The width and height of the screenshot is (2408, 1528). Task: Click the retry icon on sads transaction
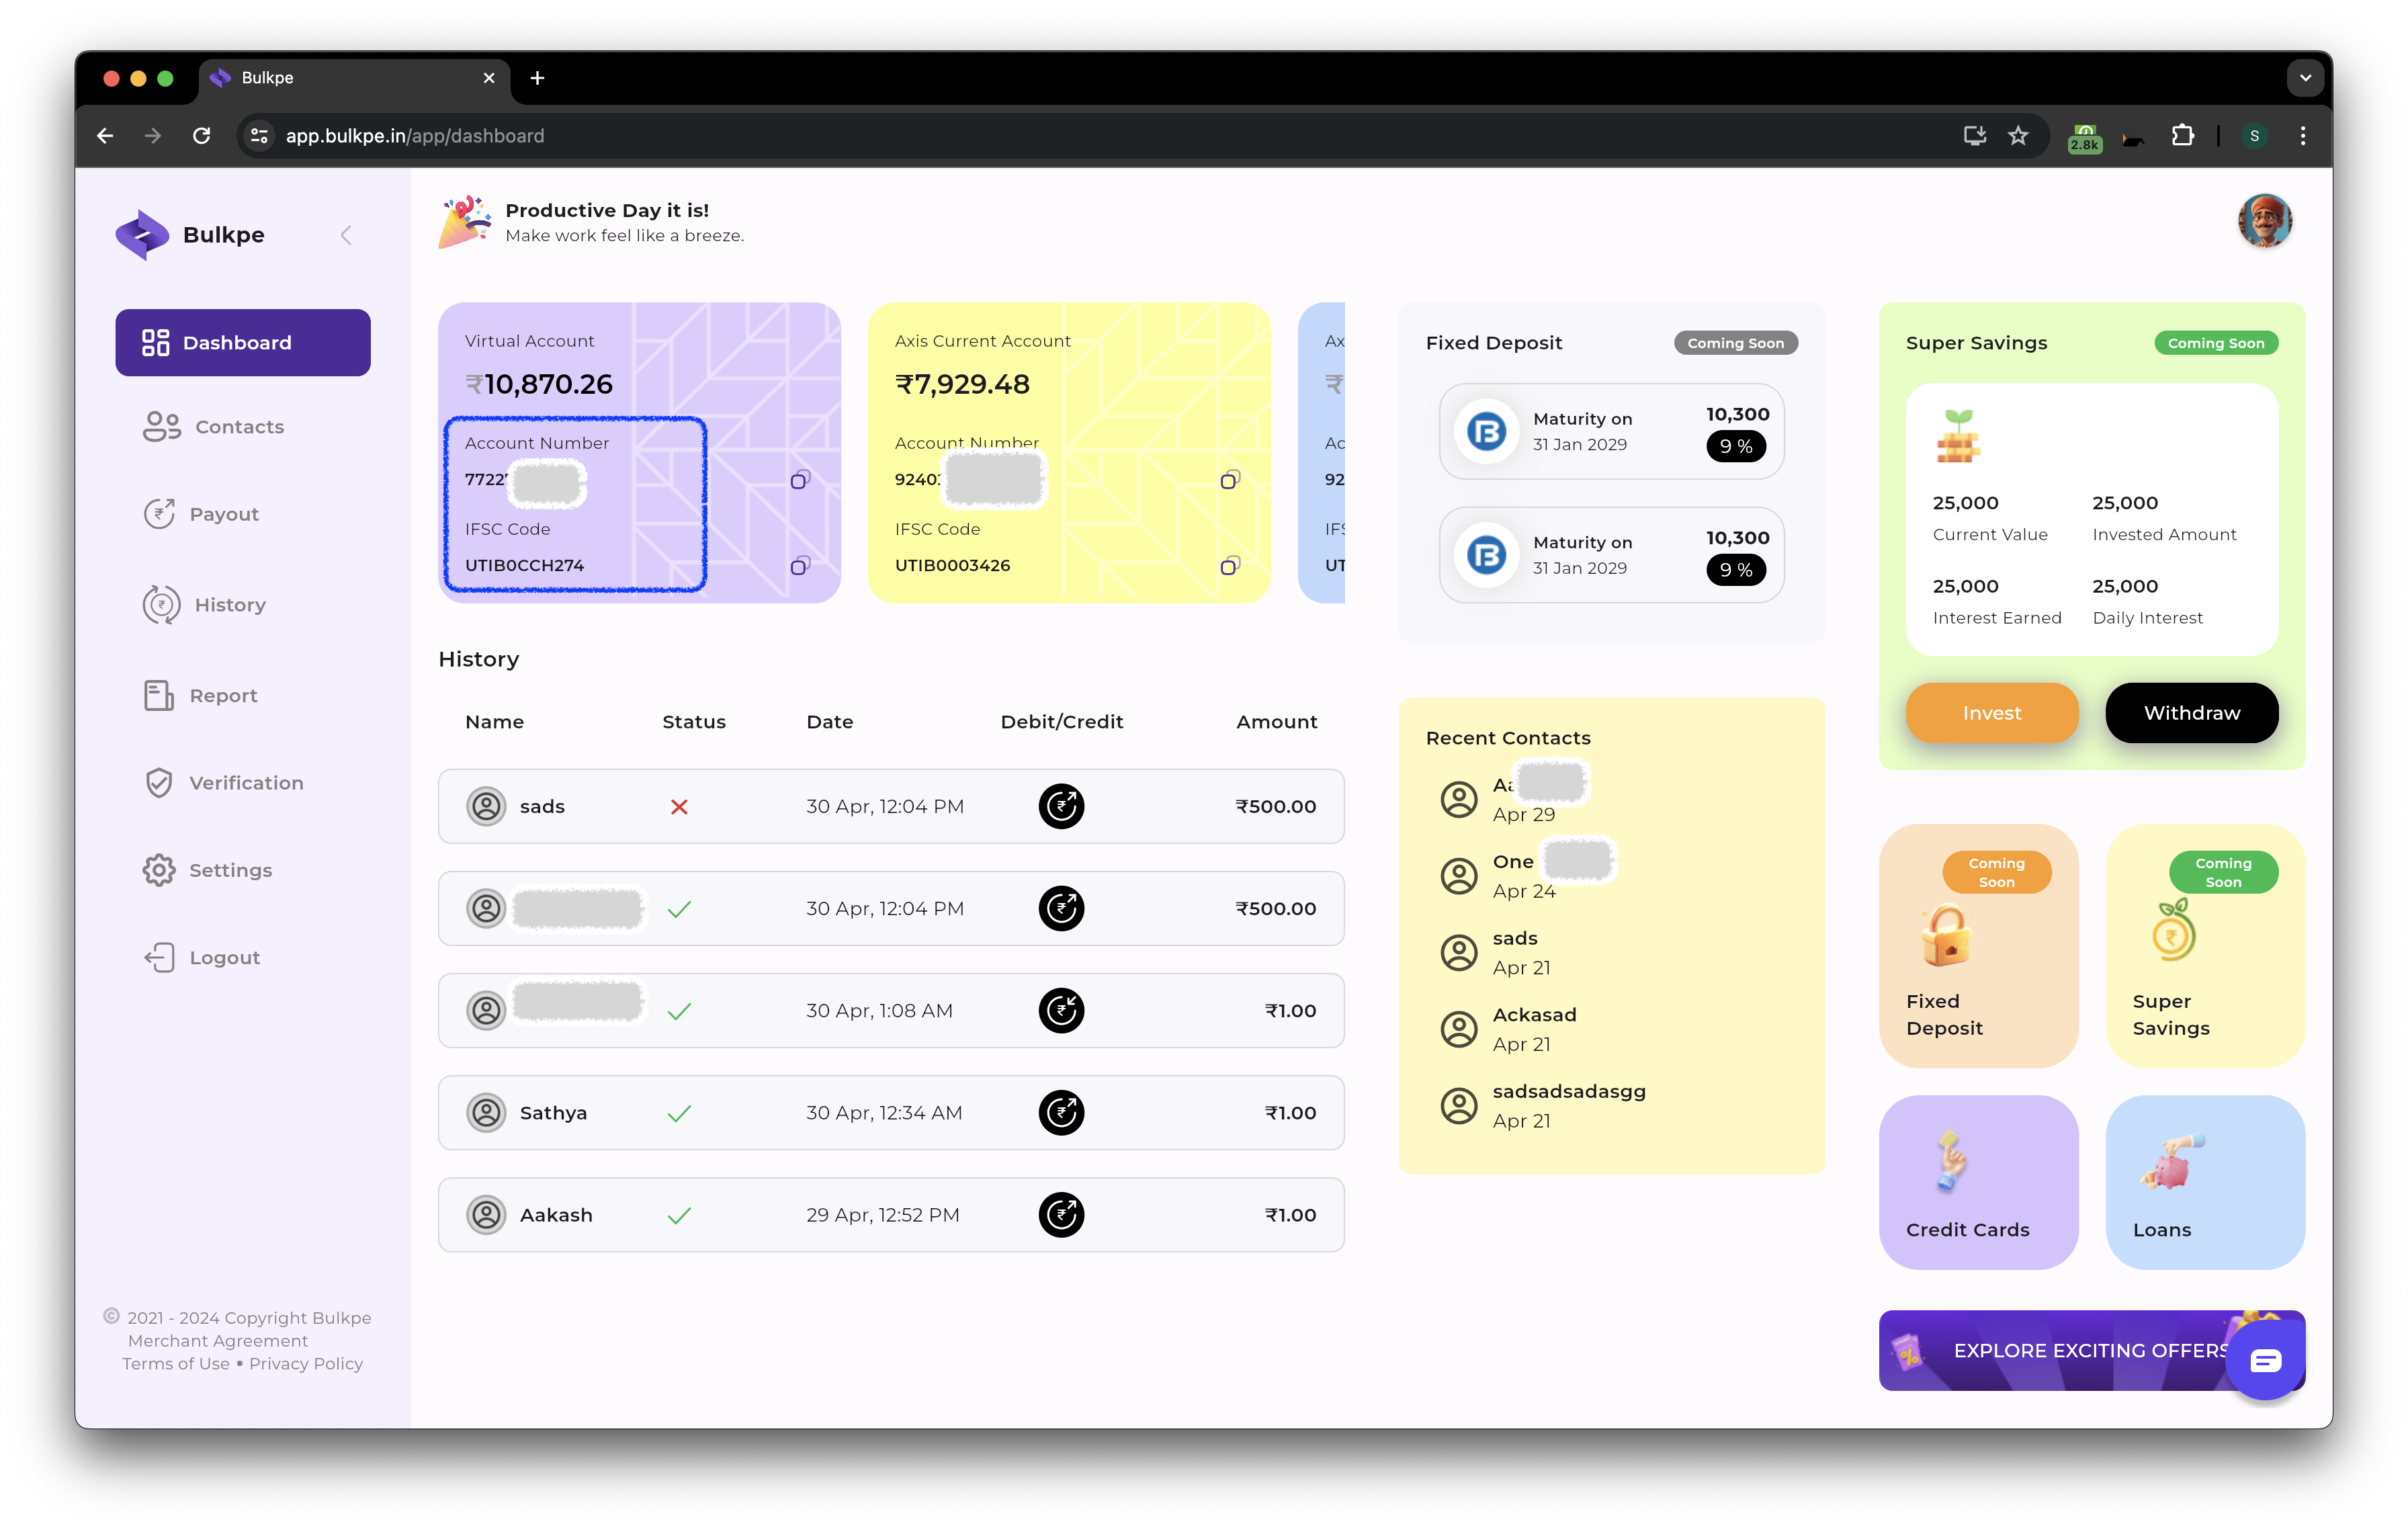coord(1060,805)
